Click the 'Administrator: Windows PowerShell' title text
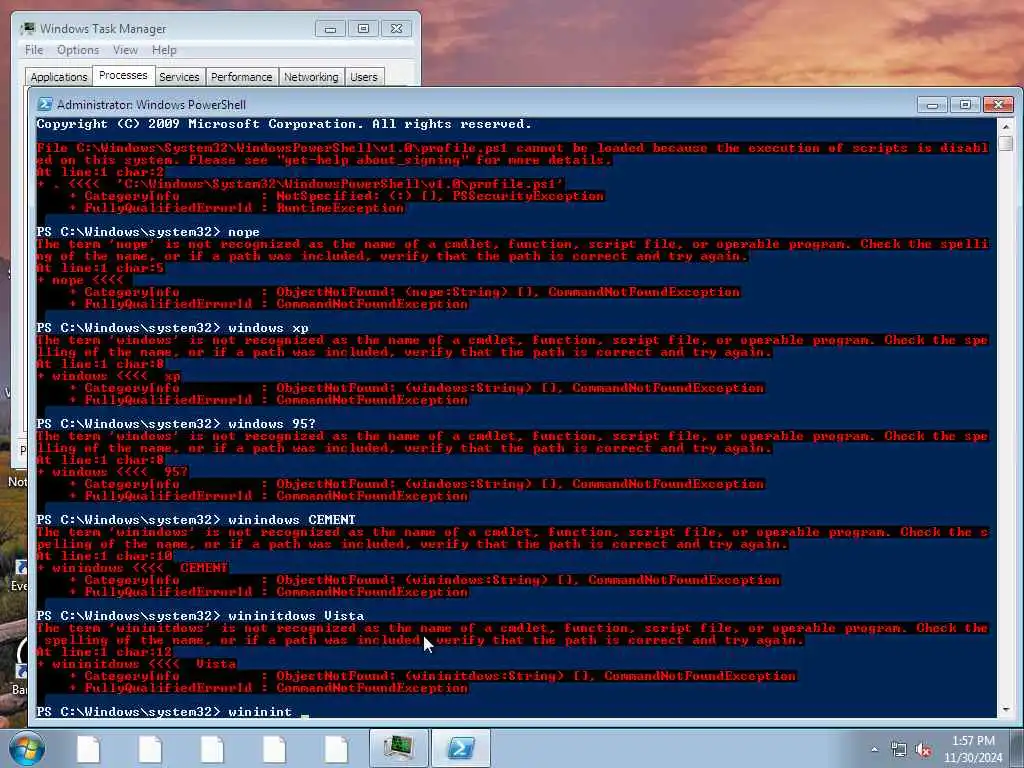1024x768 pixels. click(152, 104)
